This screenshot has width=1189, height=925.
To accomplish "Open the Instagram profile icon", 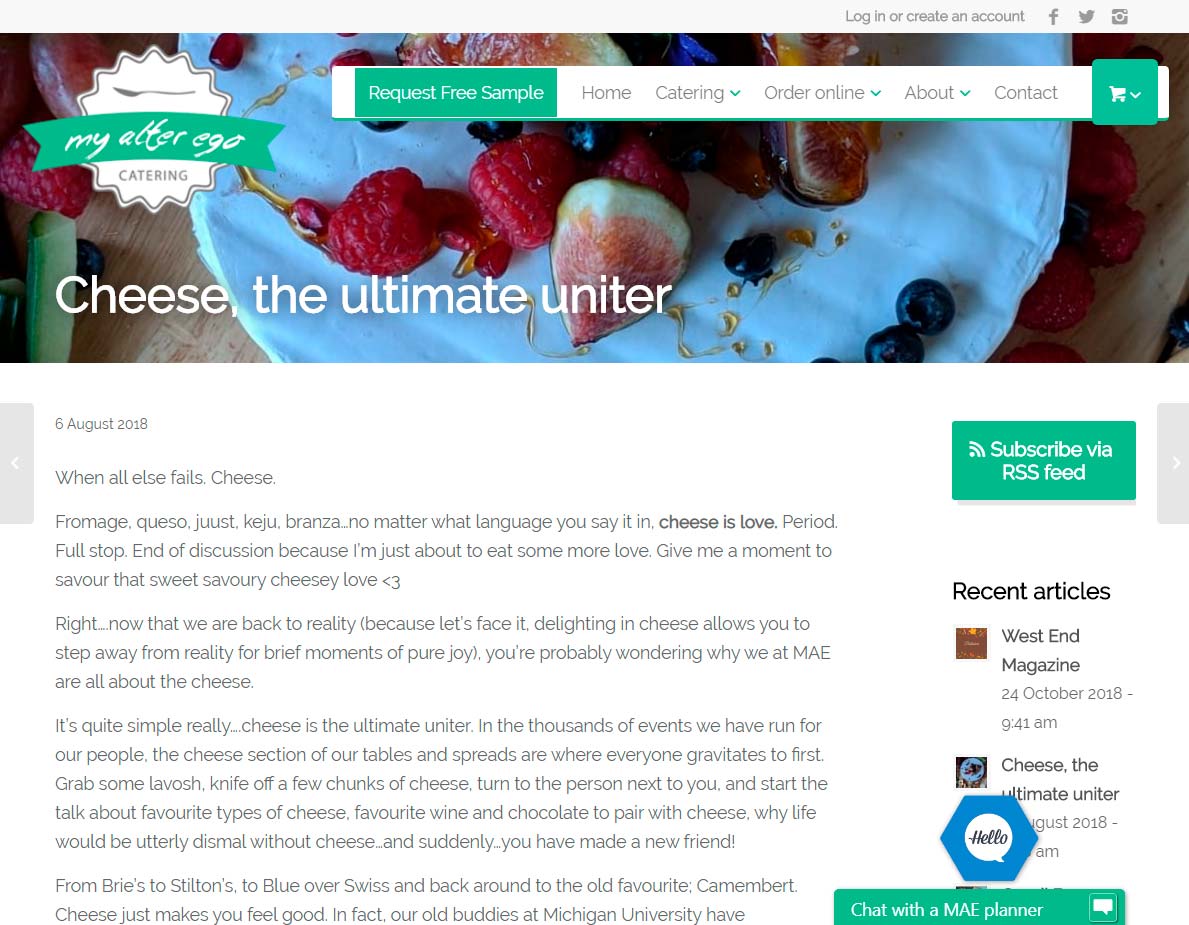I will [1120, 17].
